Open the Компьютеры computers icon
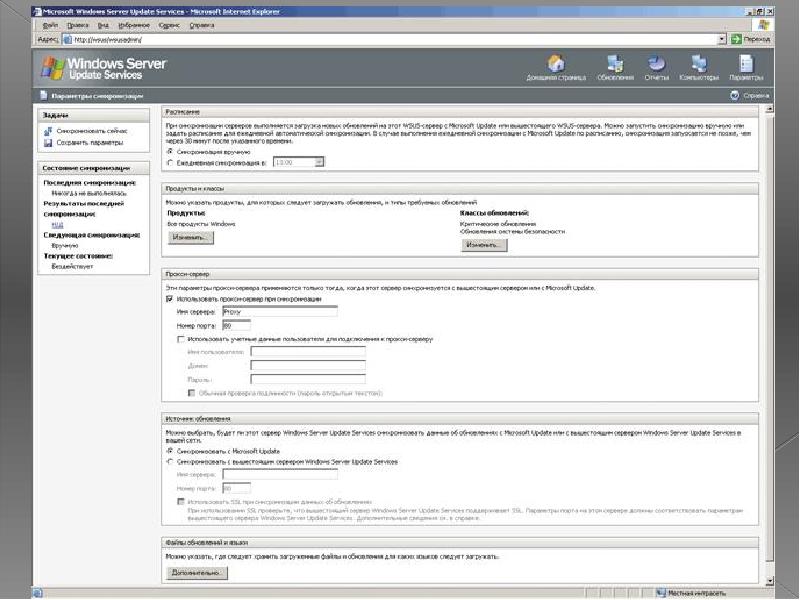Image resolution: width=800 pixels, height=600 pixels. [x=698, y=64]
